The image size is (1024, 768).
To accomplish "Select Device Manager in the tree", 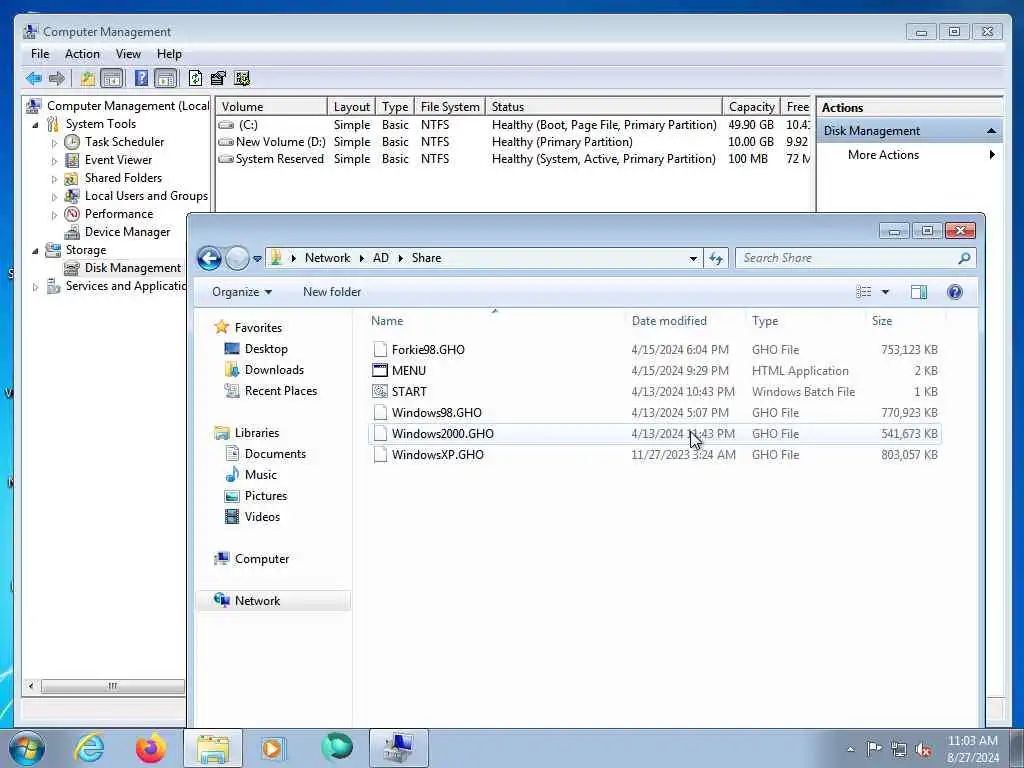I will point(127,232).
